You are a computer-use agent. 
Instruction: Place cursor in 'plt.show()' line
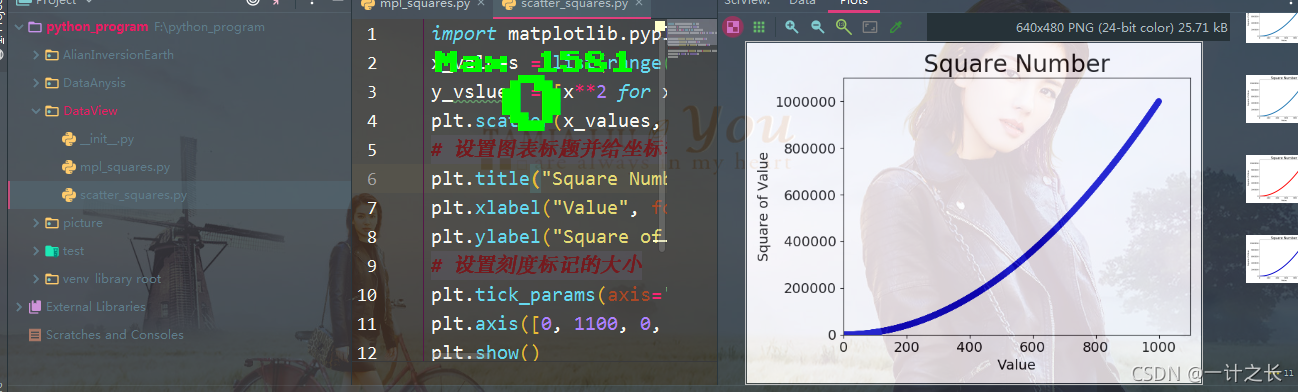coord(485,353)
